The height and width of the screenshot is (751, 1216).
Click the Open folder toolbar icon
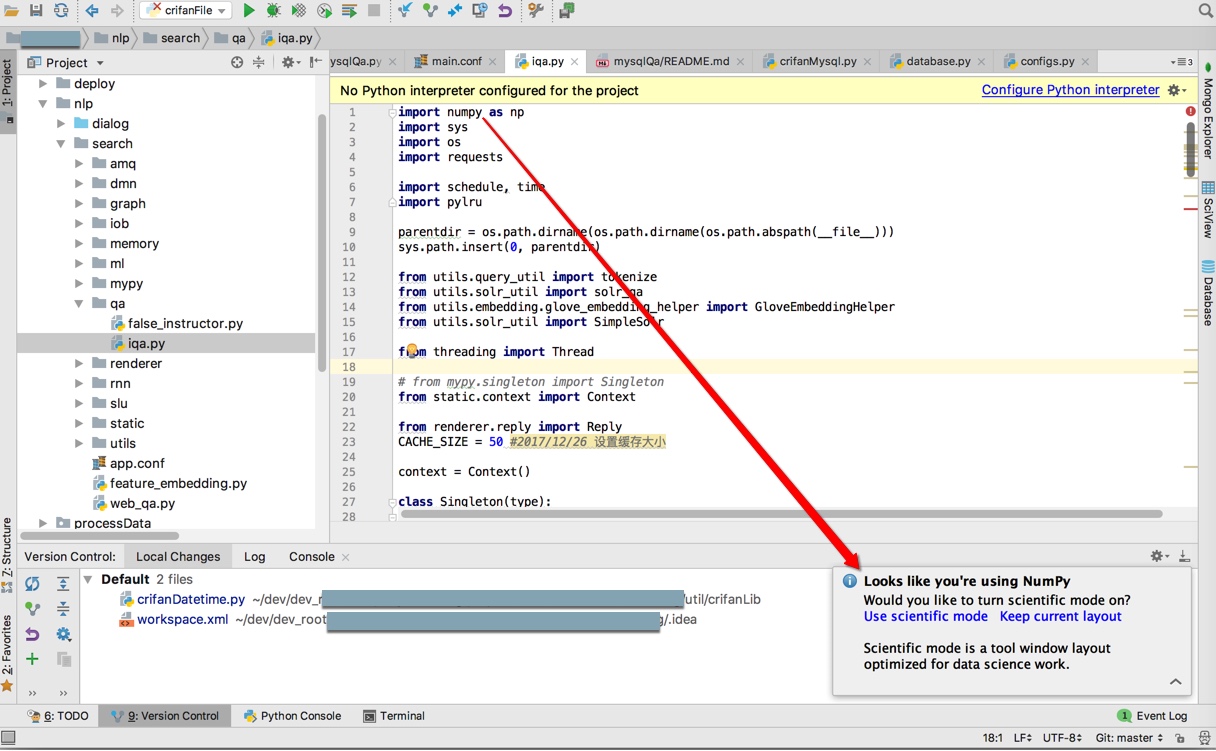click(11, 11)
